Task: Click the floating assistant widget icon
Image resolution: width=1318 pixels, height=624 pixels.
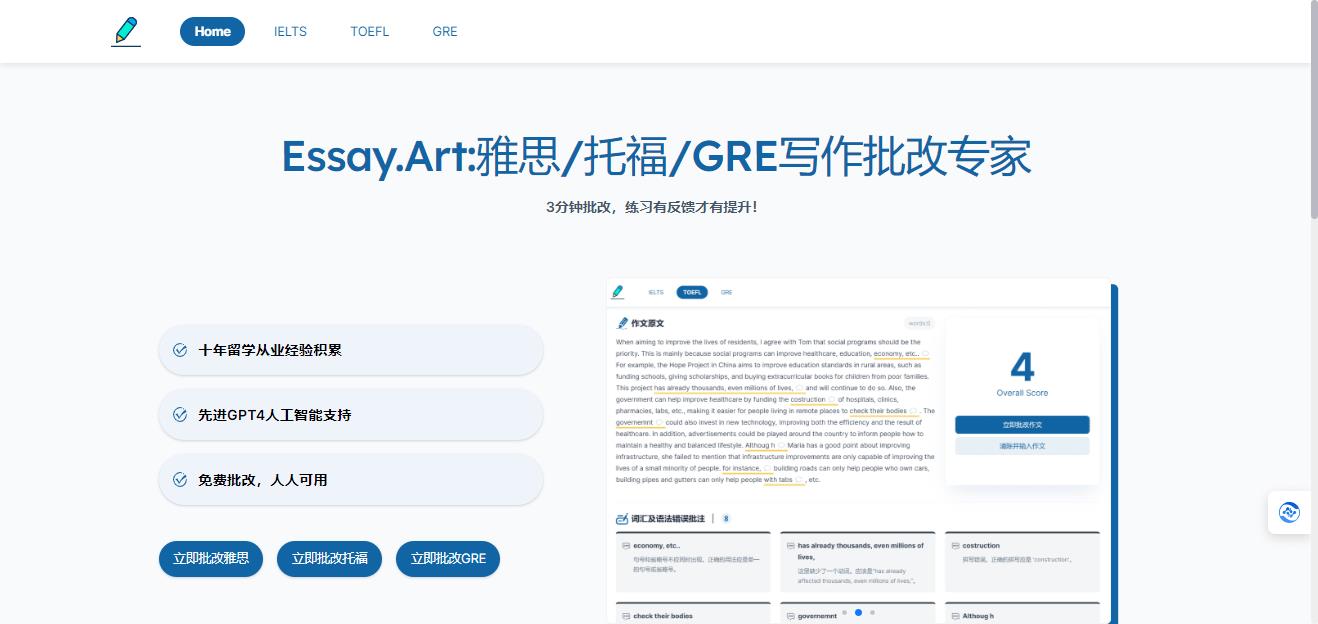Action: tap(1289, 512)
